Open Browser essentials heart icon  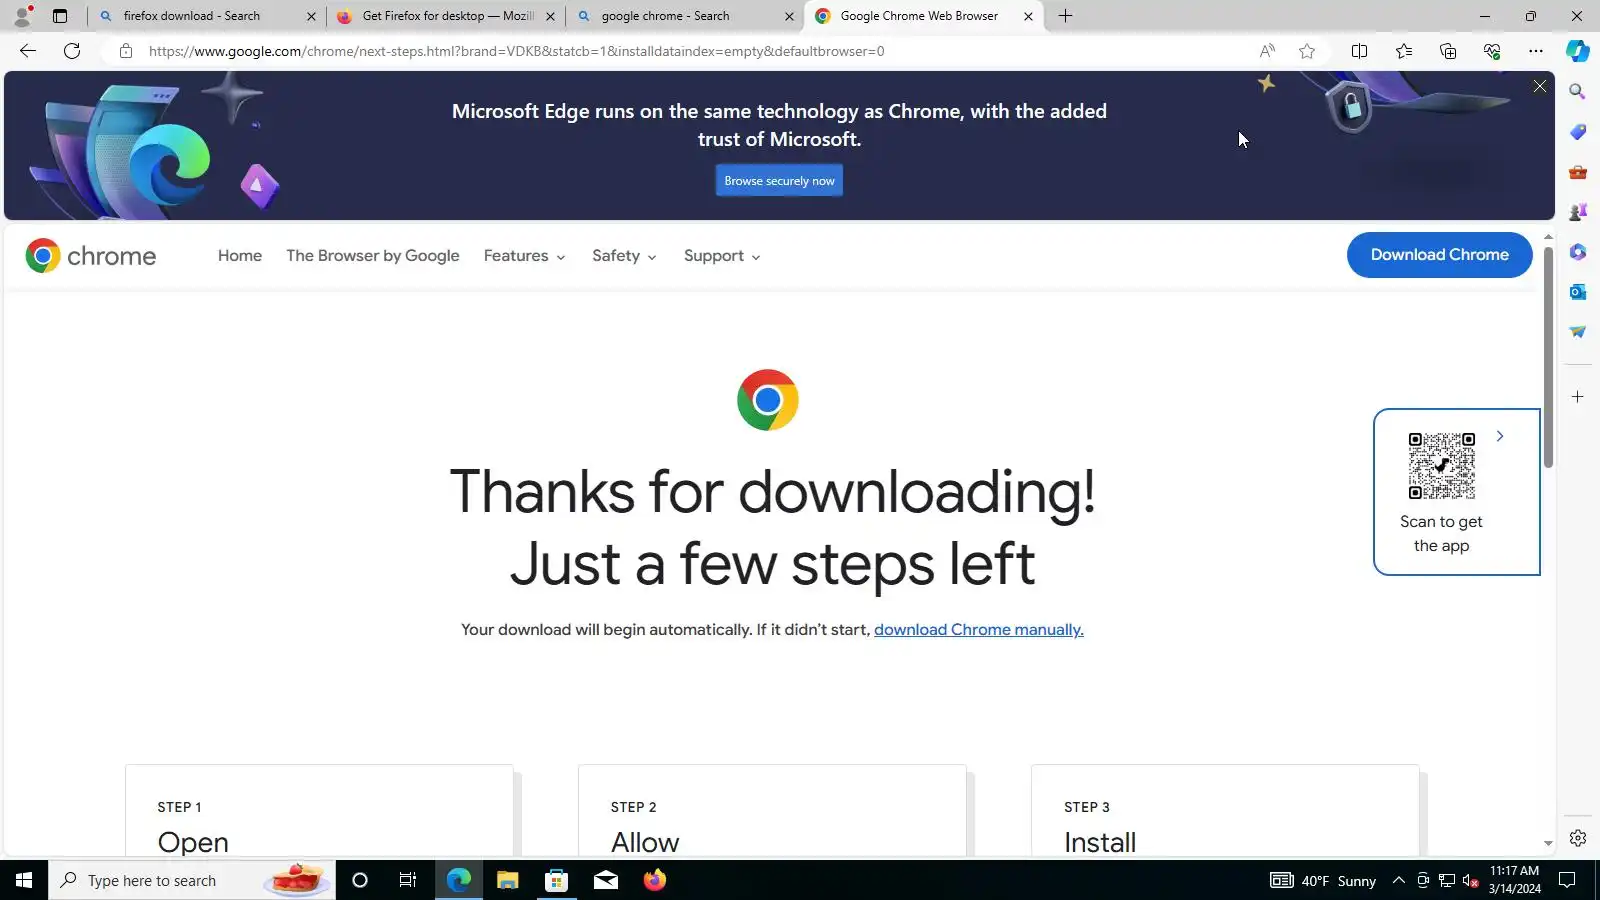[x=1492, y=51]
